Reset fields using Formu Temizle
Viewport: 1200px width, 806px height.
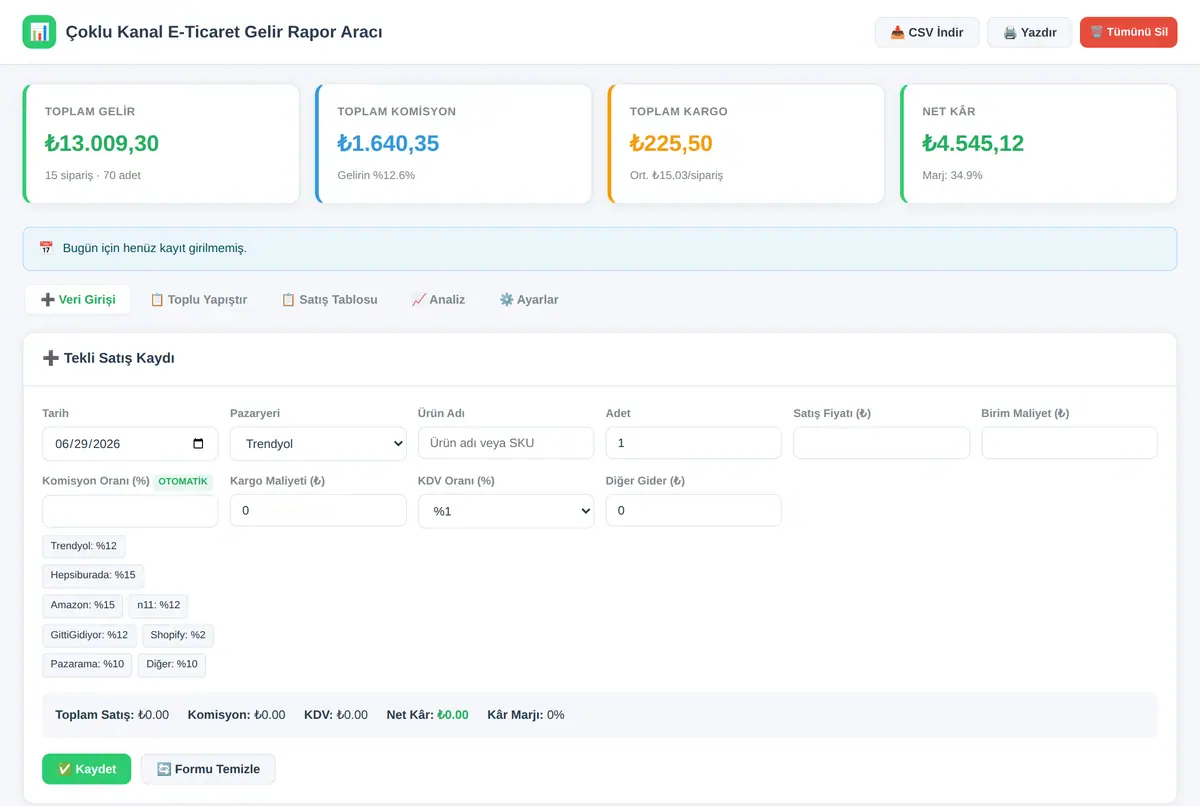(208, 769)
